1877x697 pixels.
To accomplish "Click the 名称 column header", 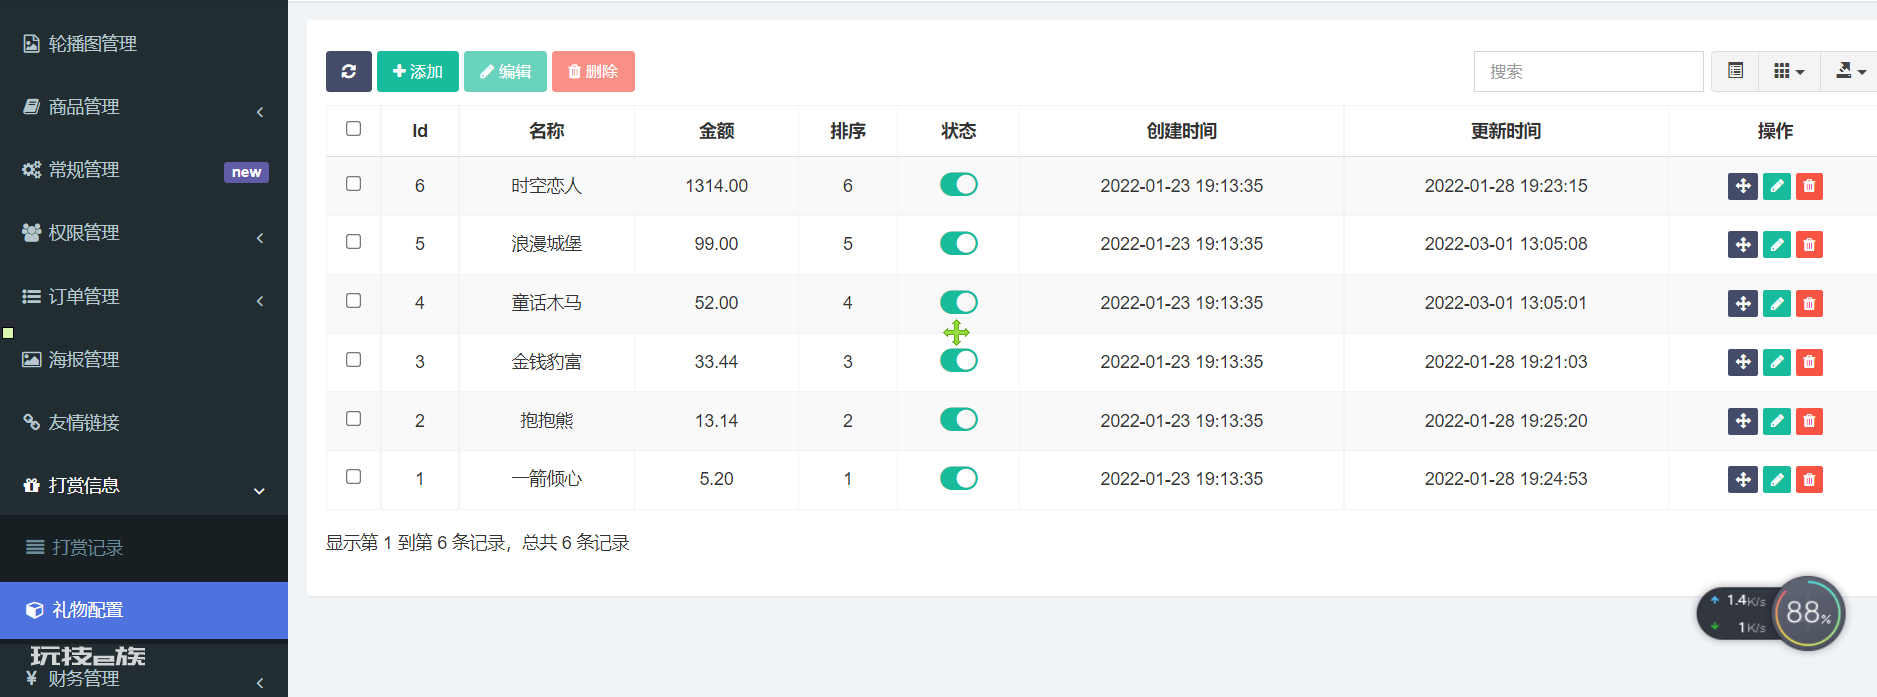I will (547, 131).
